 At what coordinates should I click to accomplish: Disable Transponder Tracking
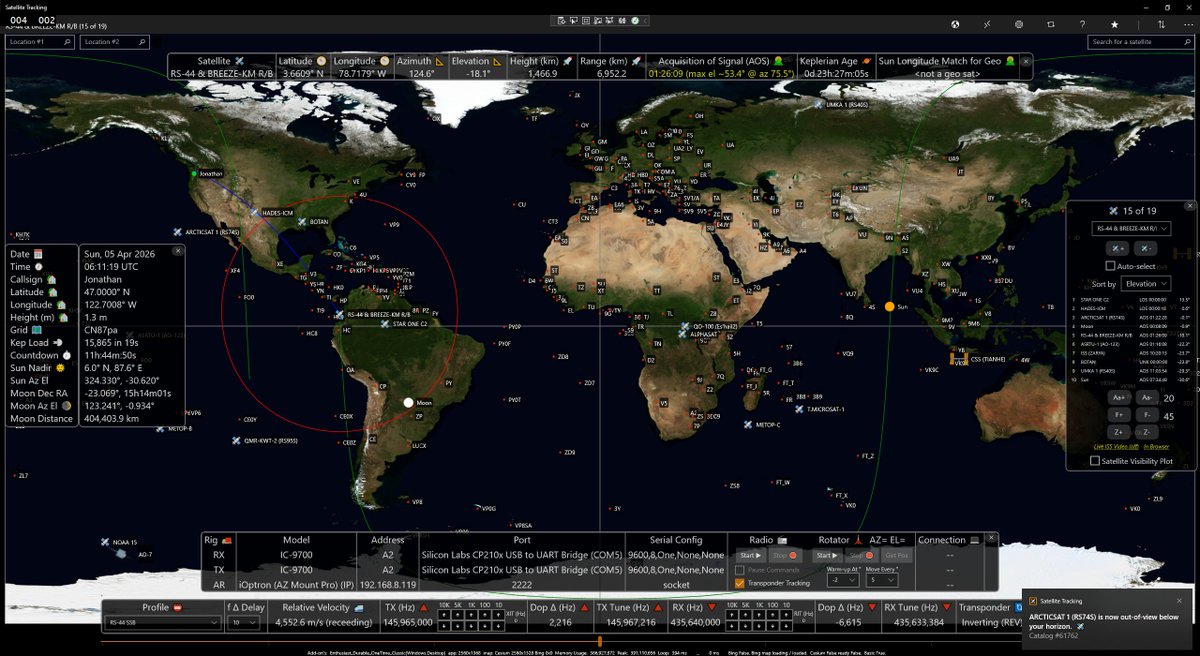click(x=739, y=583)
